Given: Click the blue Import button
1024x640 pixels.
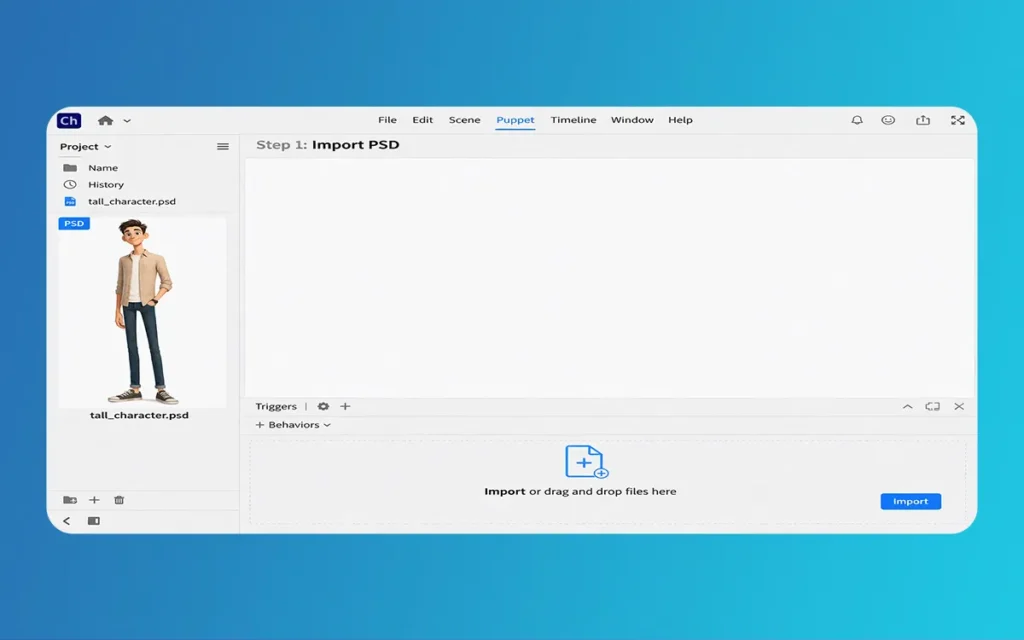Looking at the screenshot, I should pos(910,501).
